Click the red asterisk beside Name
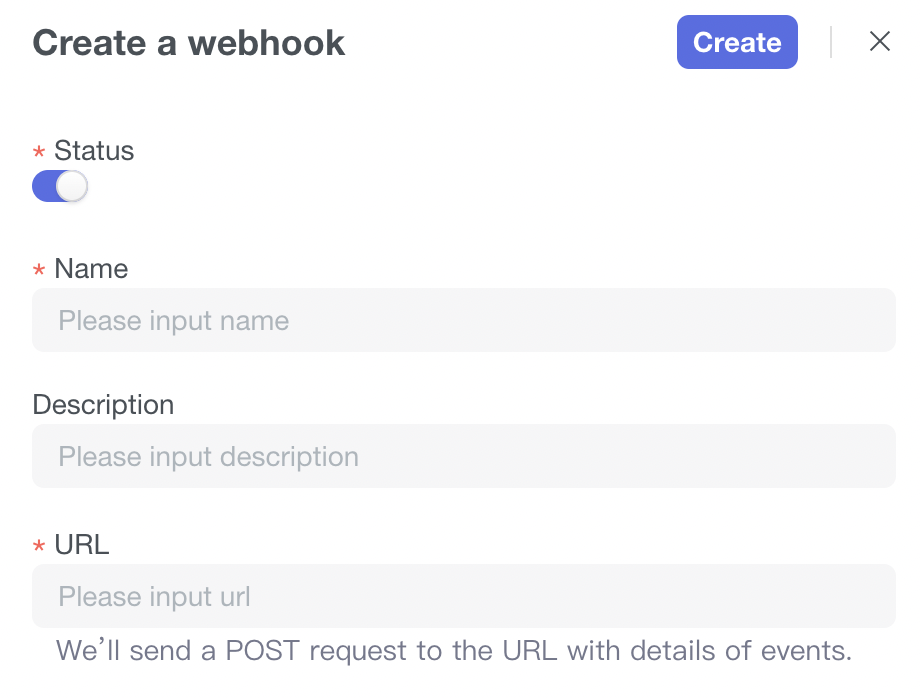Viewport: 920px width, 698px height. pos(39,271)
